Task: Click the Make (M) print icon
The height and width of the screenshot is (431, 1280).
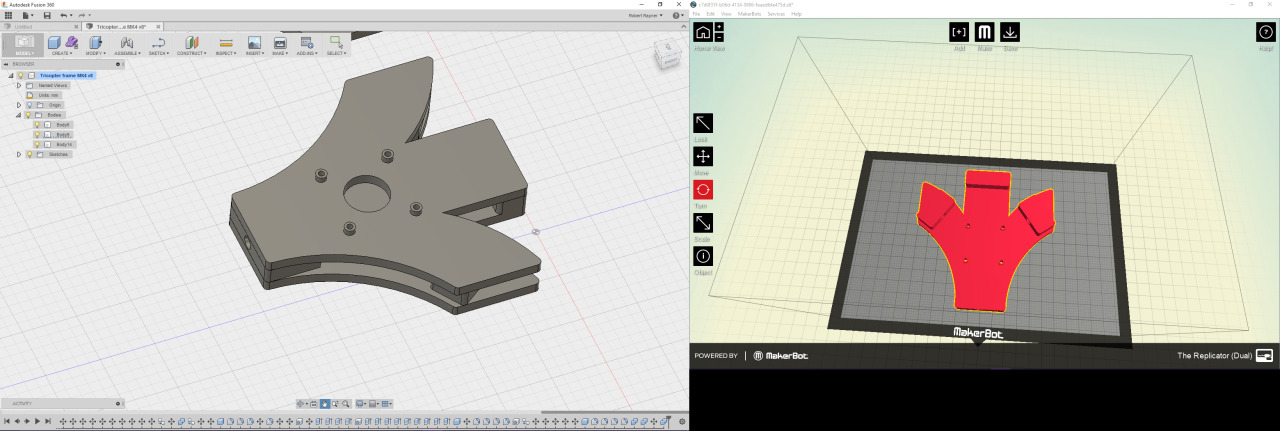Action: (984, 32)
